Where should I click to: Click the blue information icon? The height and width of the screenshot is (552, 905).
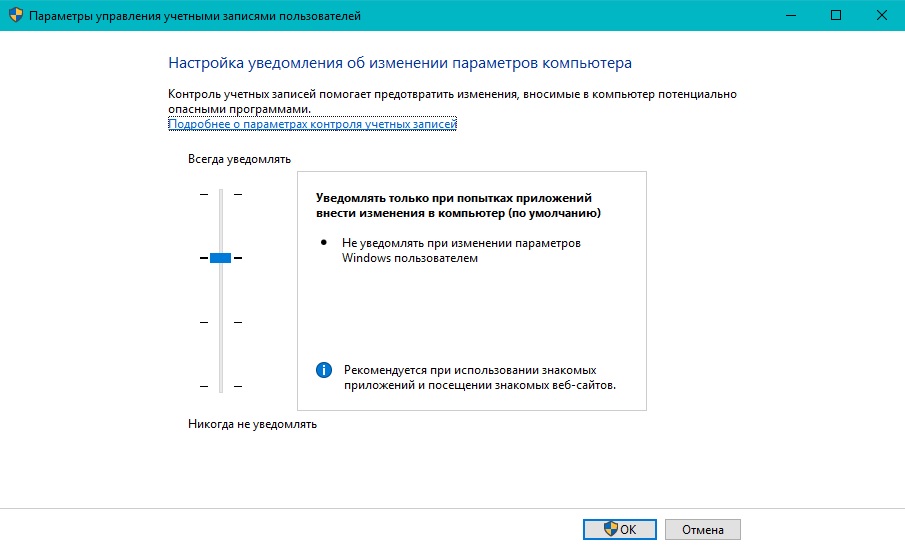pos(323,370)
